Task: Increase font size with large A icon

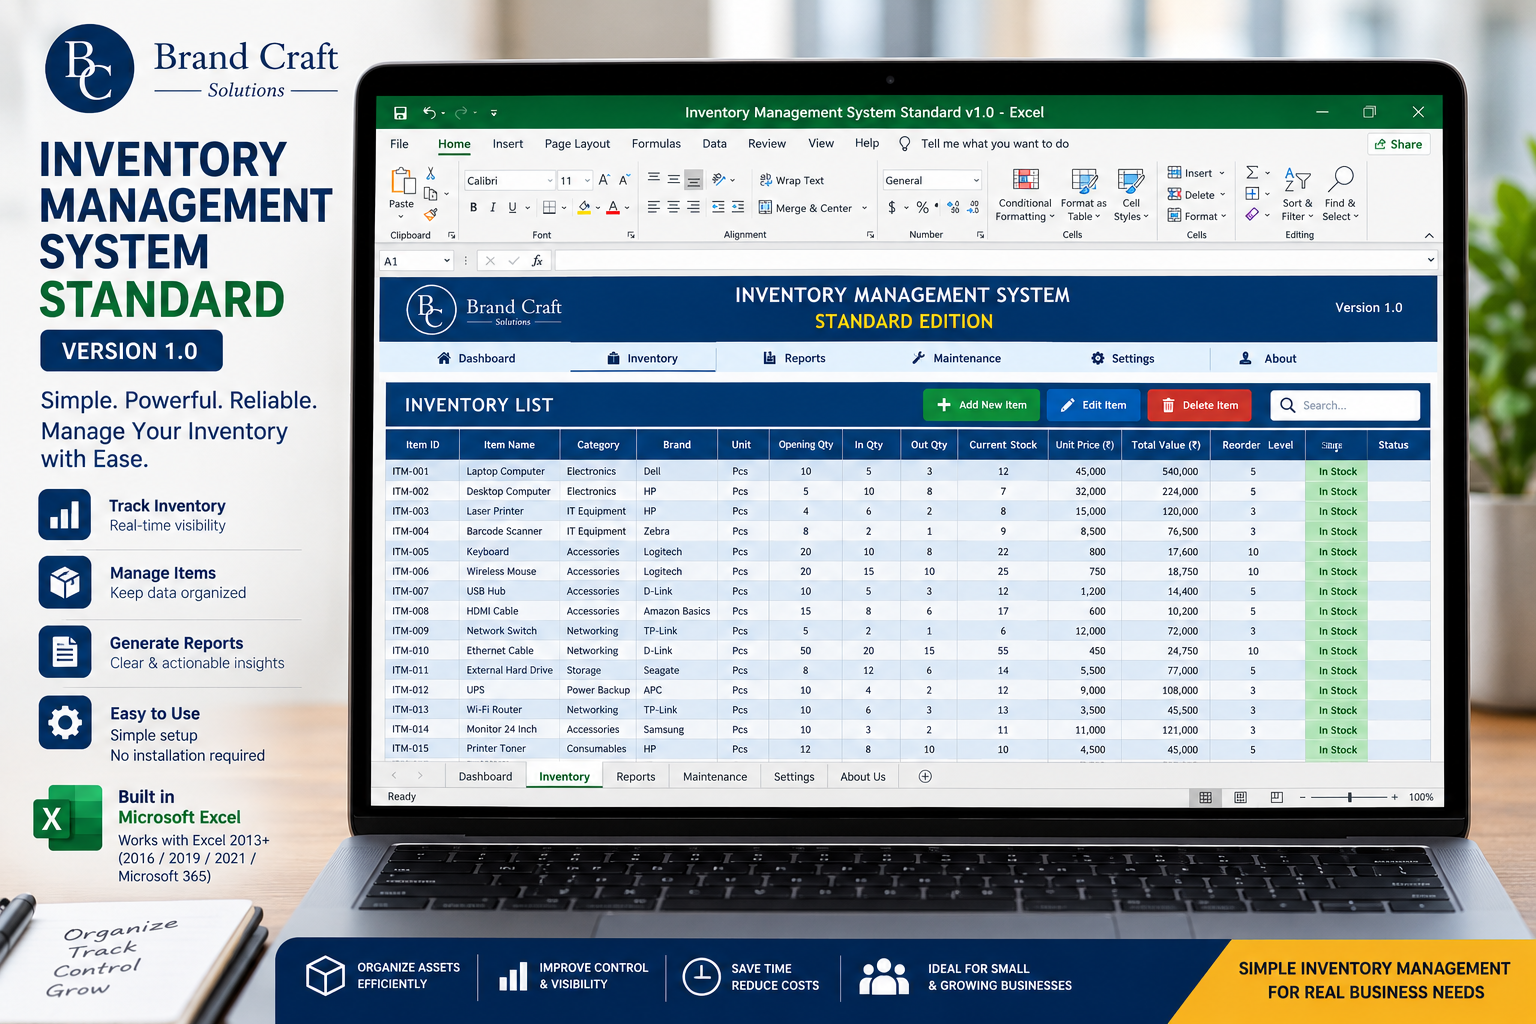Action: pos(604,180)
